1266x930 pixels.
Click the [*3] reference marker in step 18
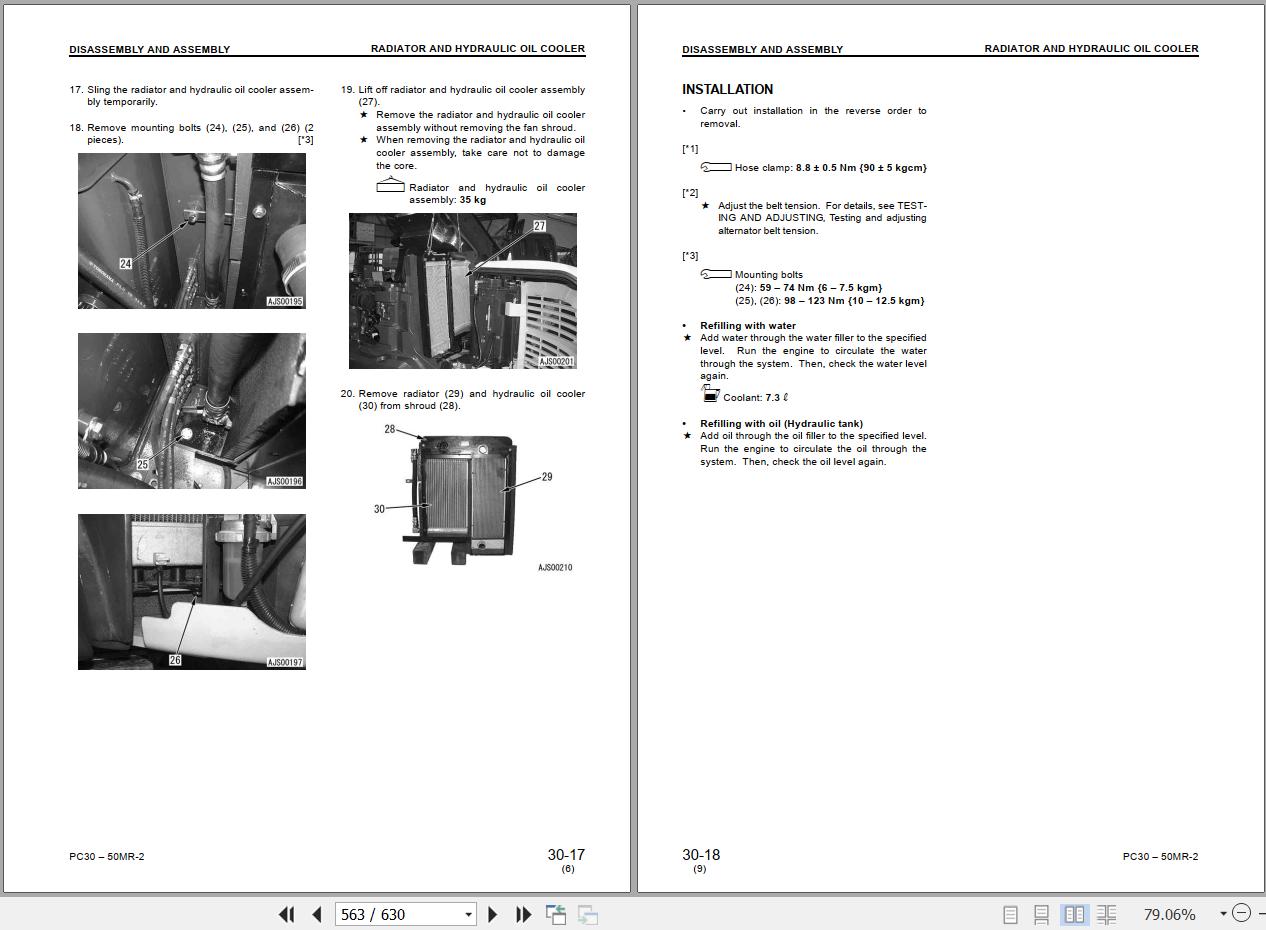(x=306, y=140)
